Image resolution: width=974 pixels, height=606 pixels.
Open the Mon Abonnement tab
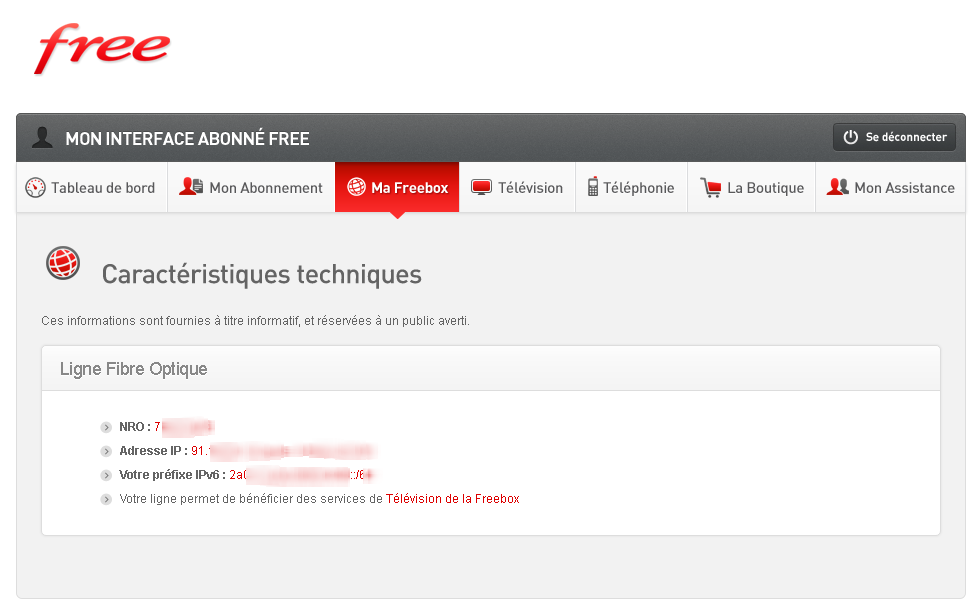(x=252, y=188)
